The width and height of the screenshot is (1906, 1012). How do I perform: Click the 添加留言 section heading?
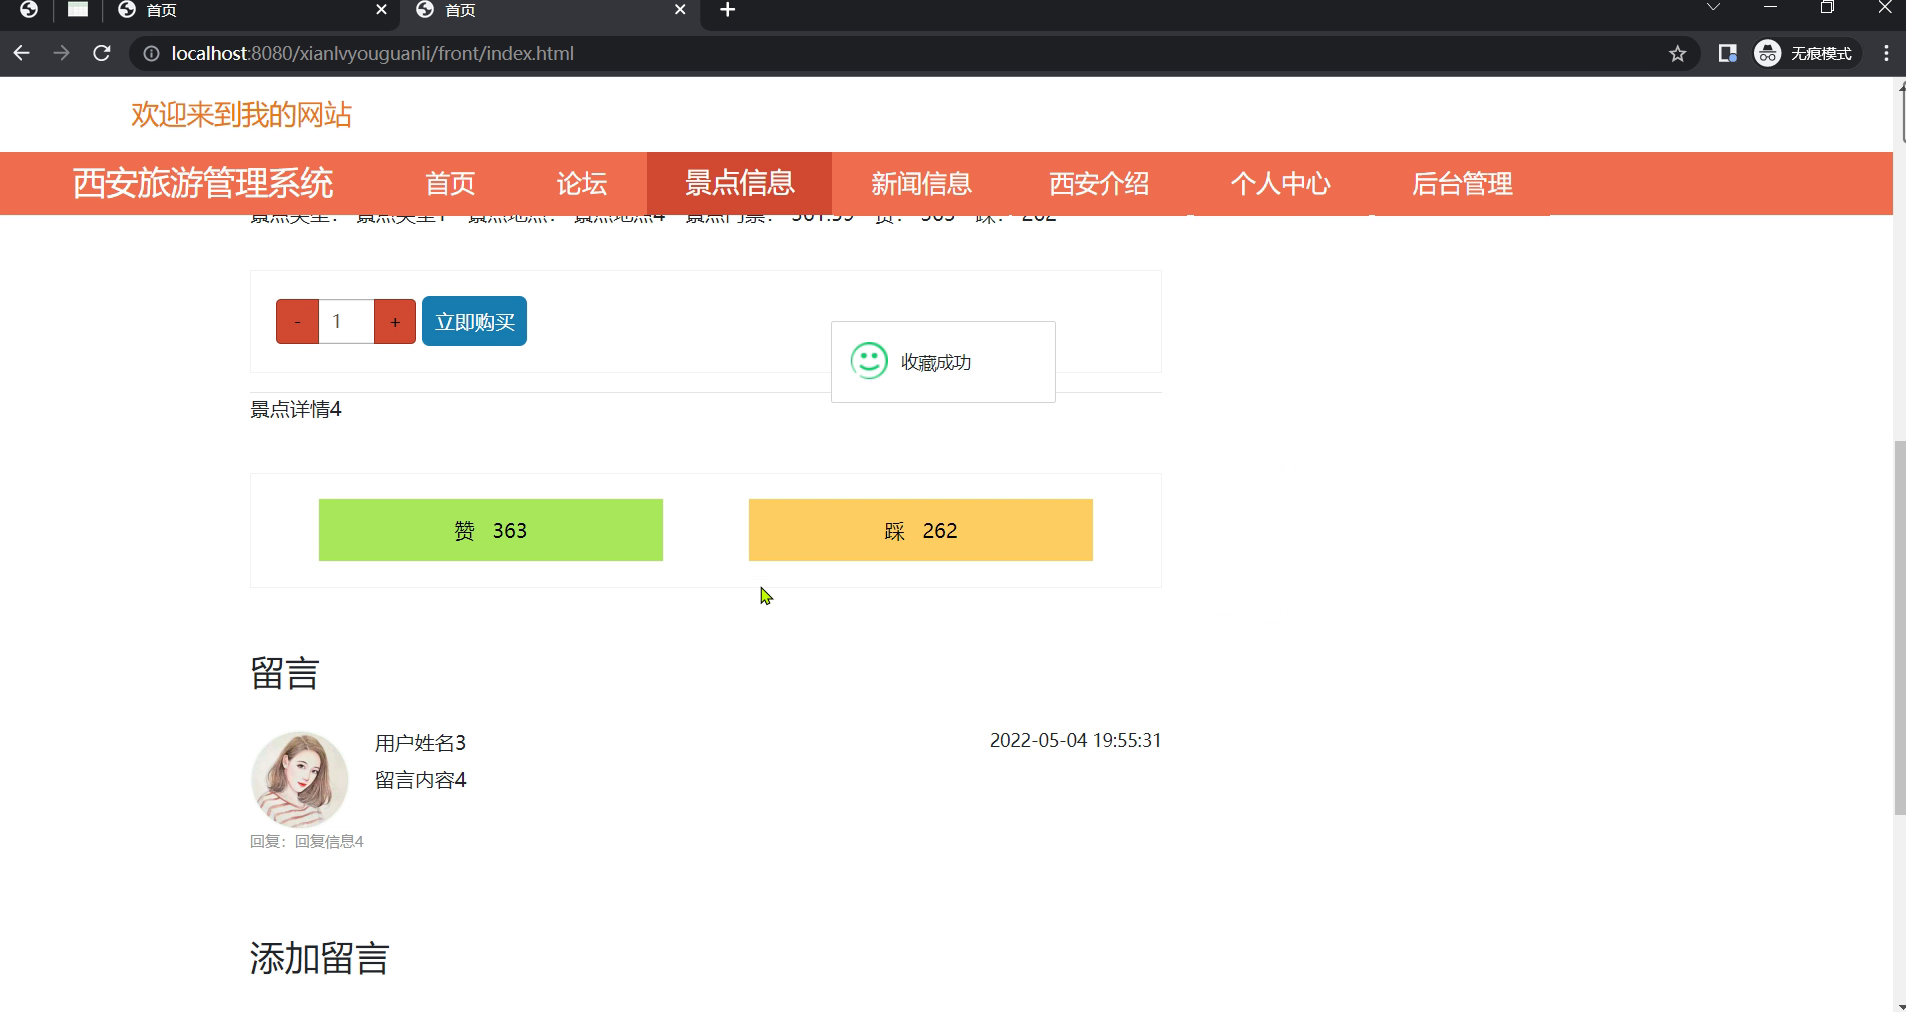click(319, 958)
